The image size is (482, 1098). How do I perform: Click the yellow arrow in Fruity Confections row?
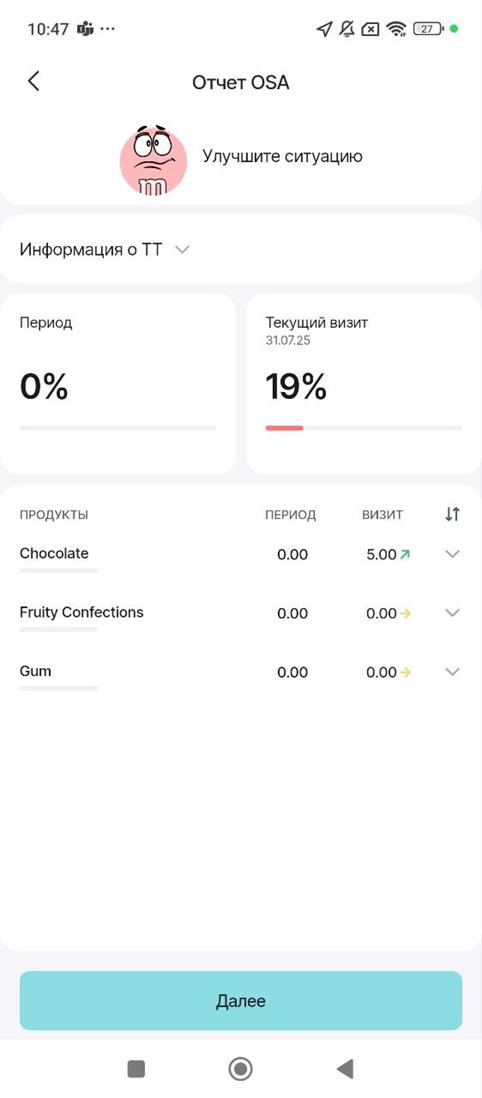click(405, 613)
